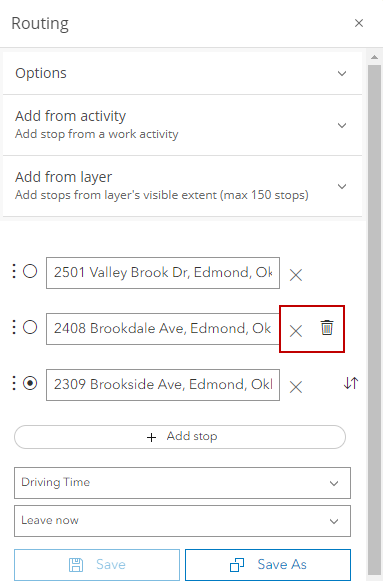Expand the Options section

pyautogui.click(x=182, y=73)
